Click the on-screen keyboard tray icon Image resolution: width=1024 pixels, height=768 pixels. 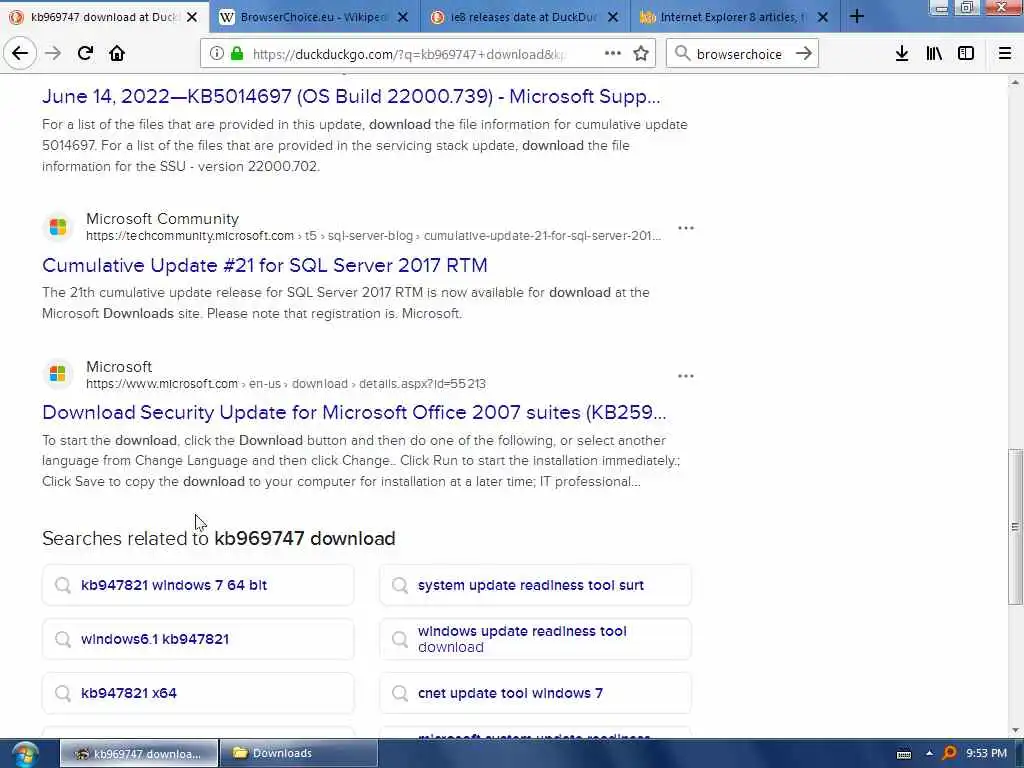[904, 754]
